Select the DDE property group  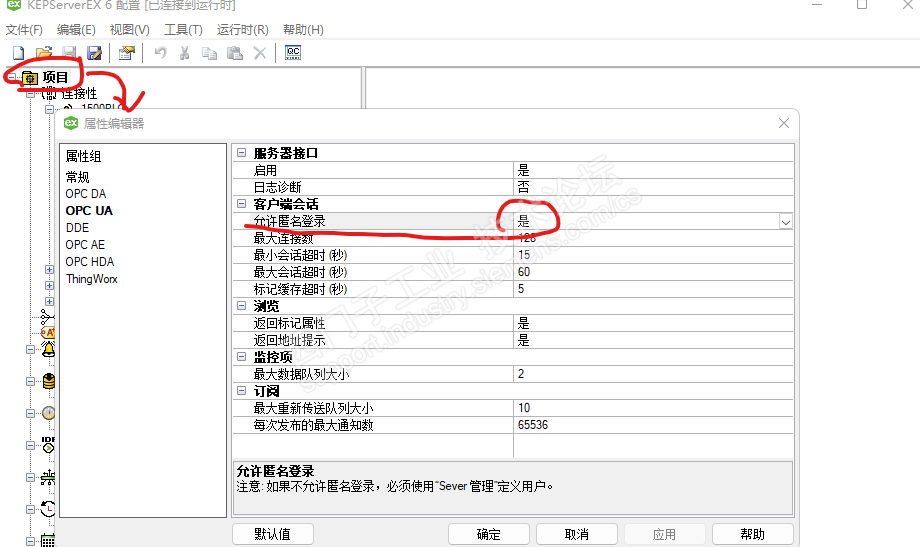coord(77,228)
